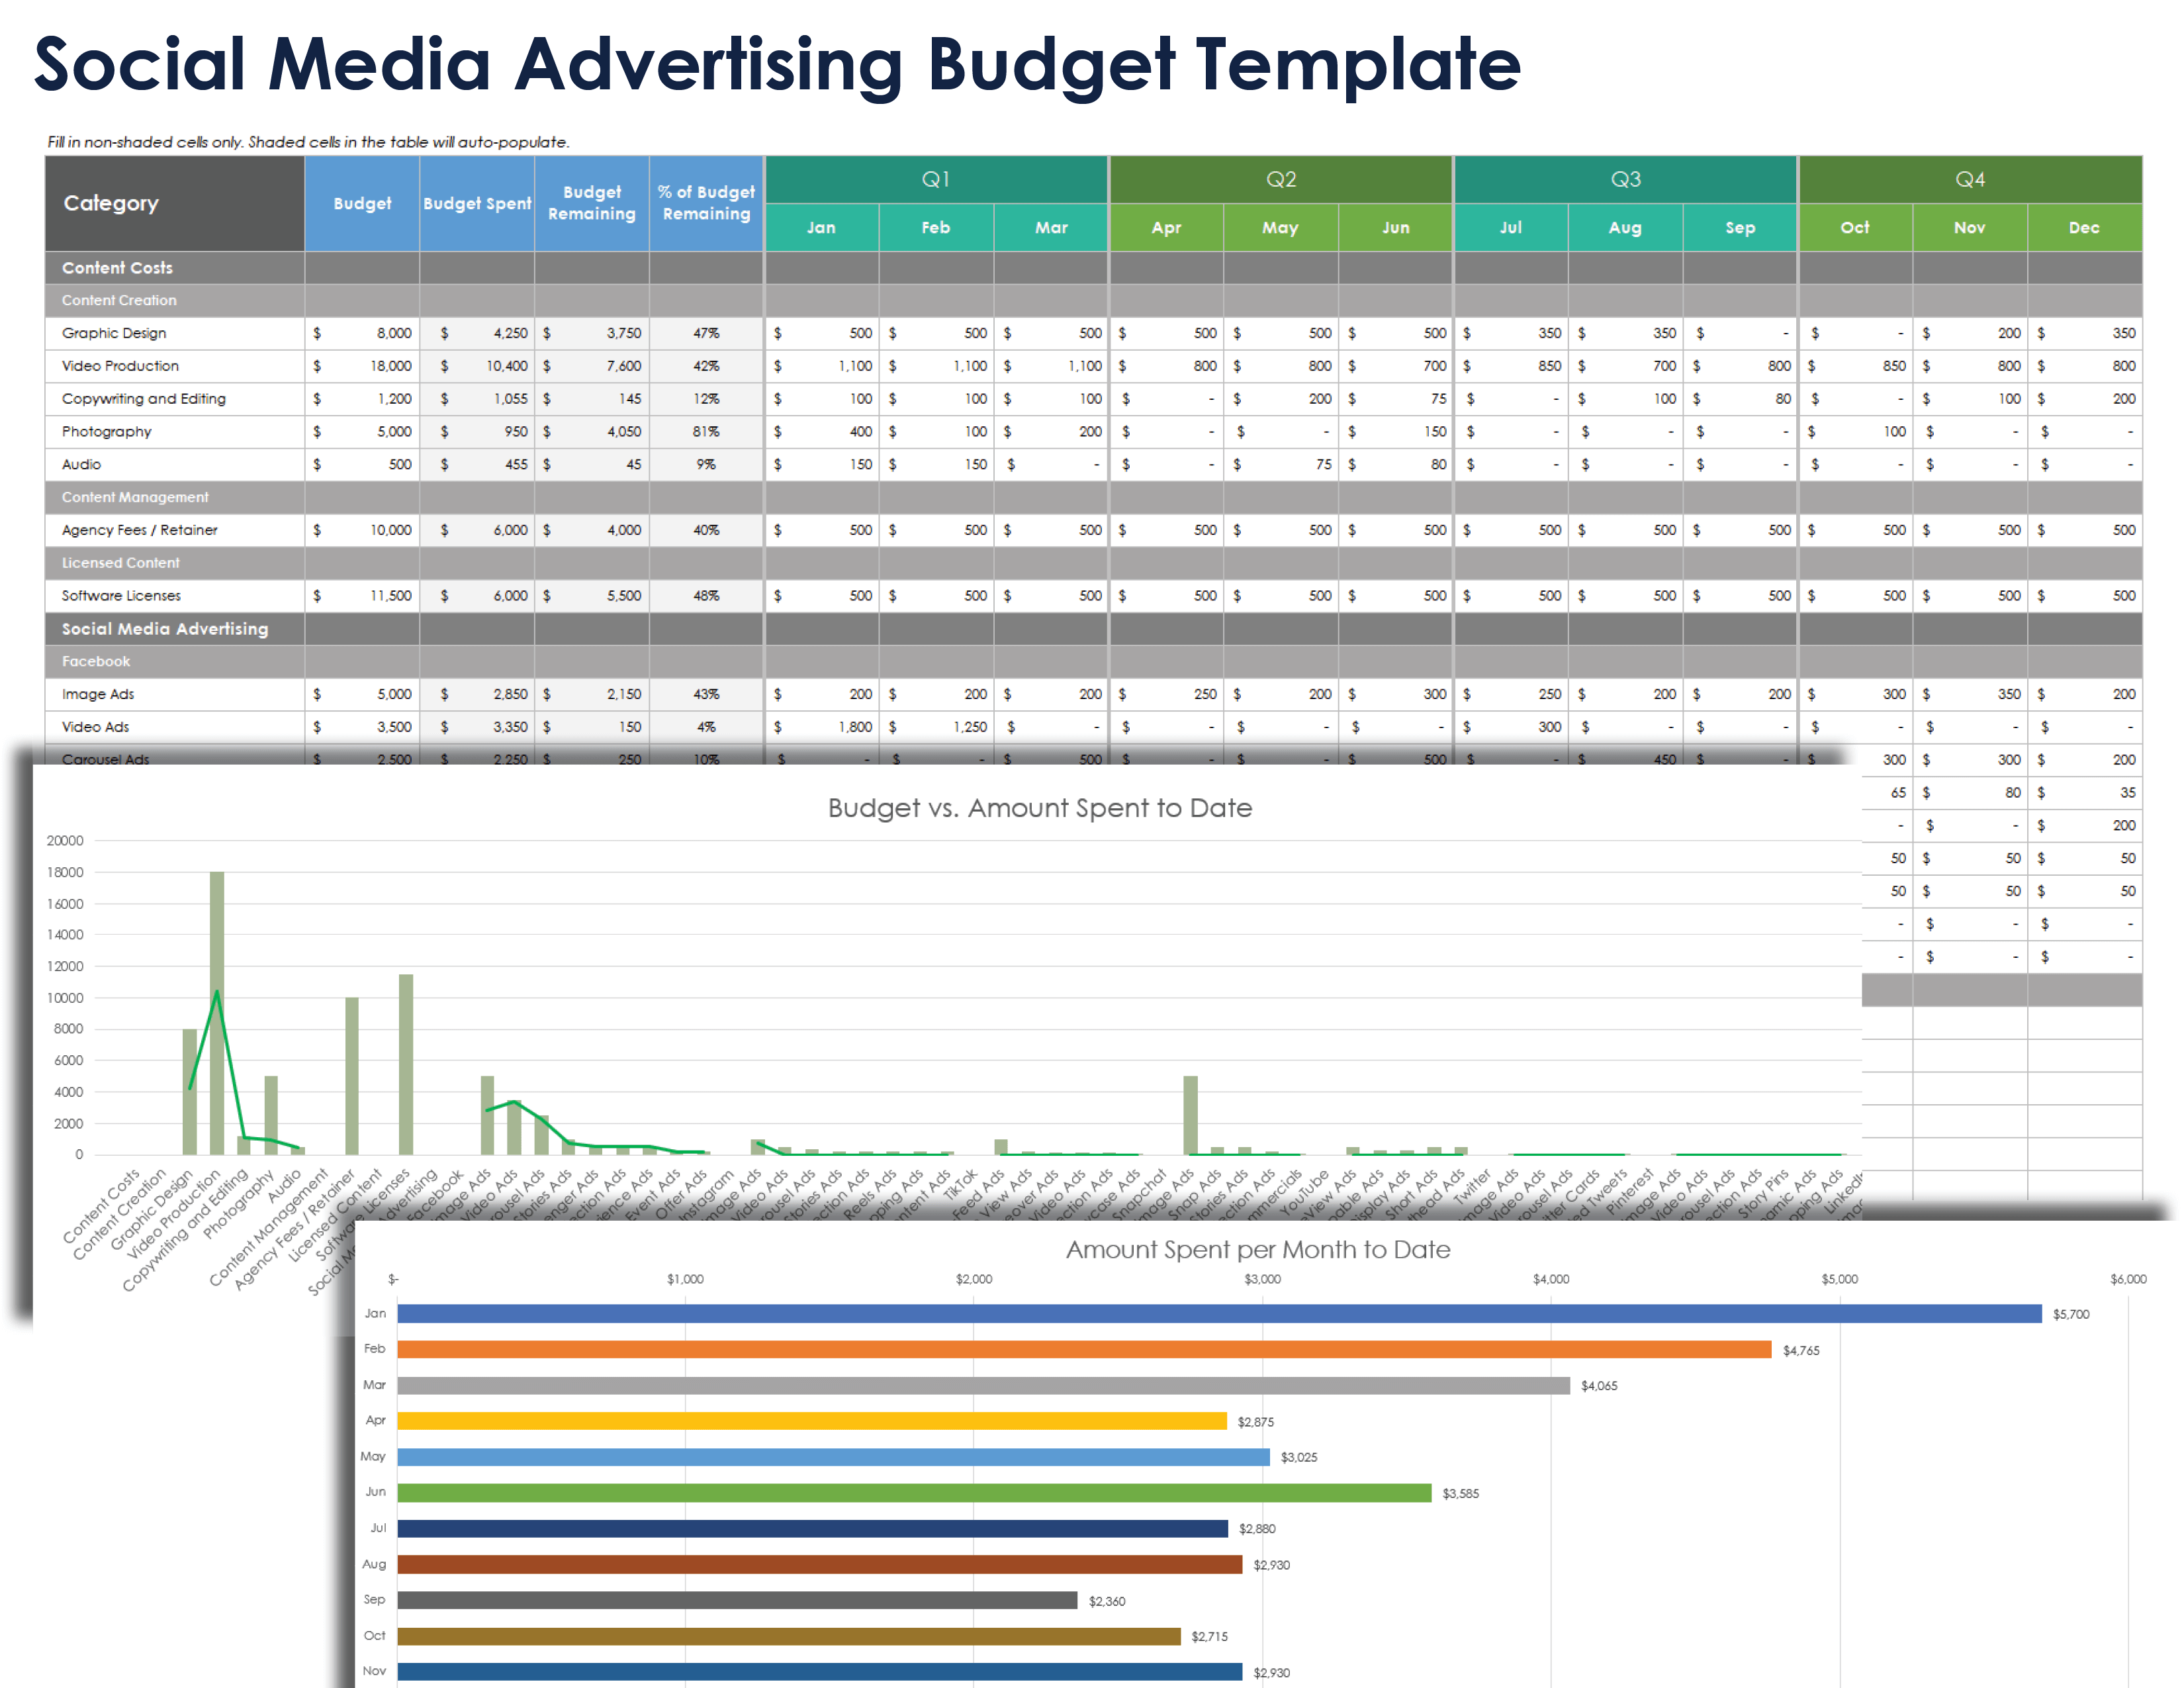The width and height of the screenshot is (2184, 1688).
Task: Click the % of Budget Remaining header
Action: tap(706, 203)
